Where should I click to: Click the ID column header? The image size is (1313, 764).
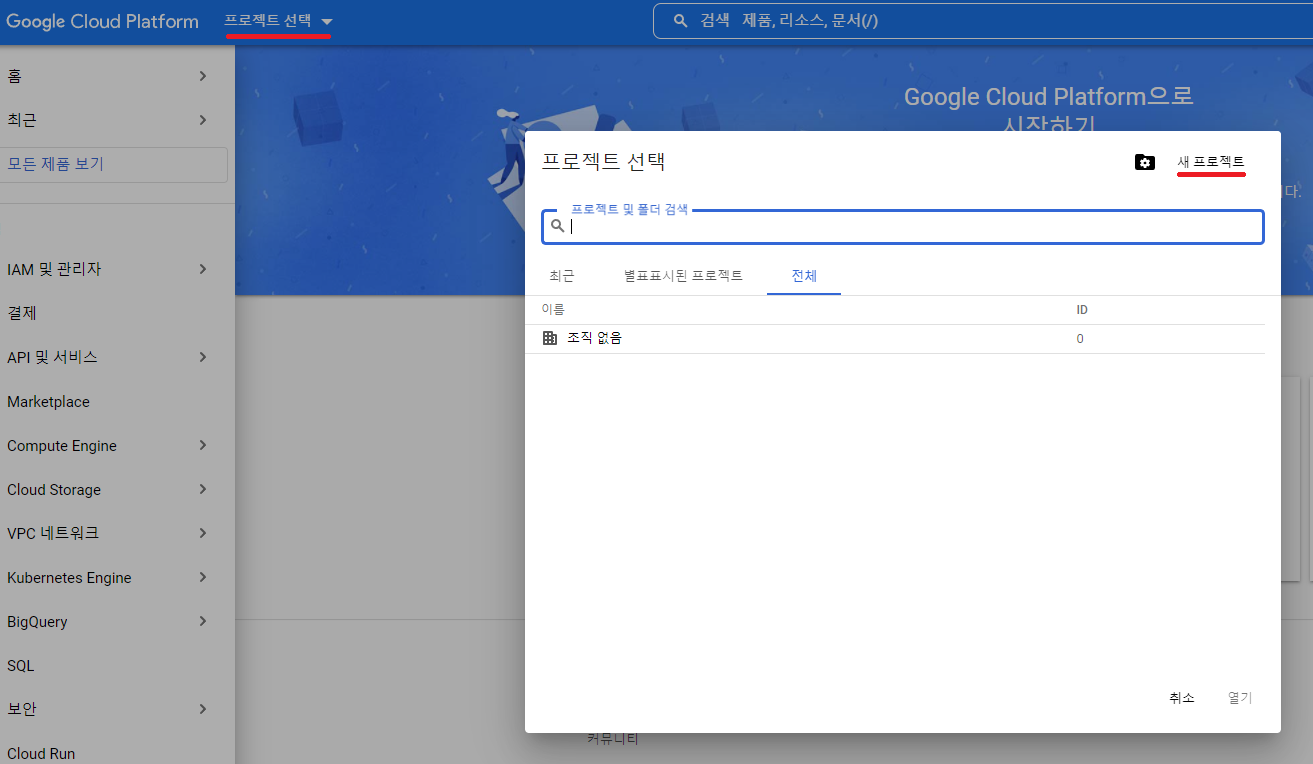(x=1082, y=310)
